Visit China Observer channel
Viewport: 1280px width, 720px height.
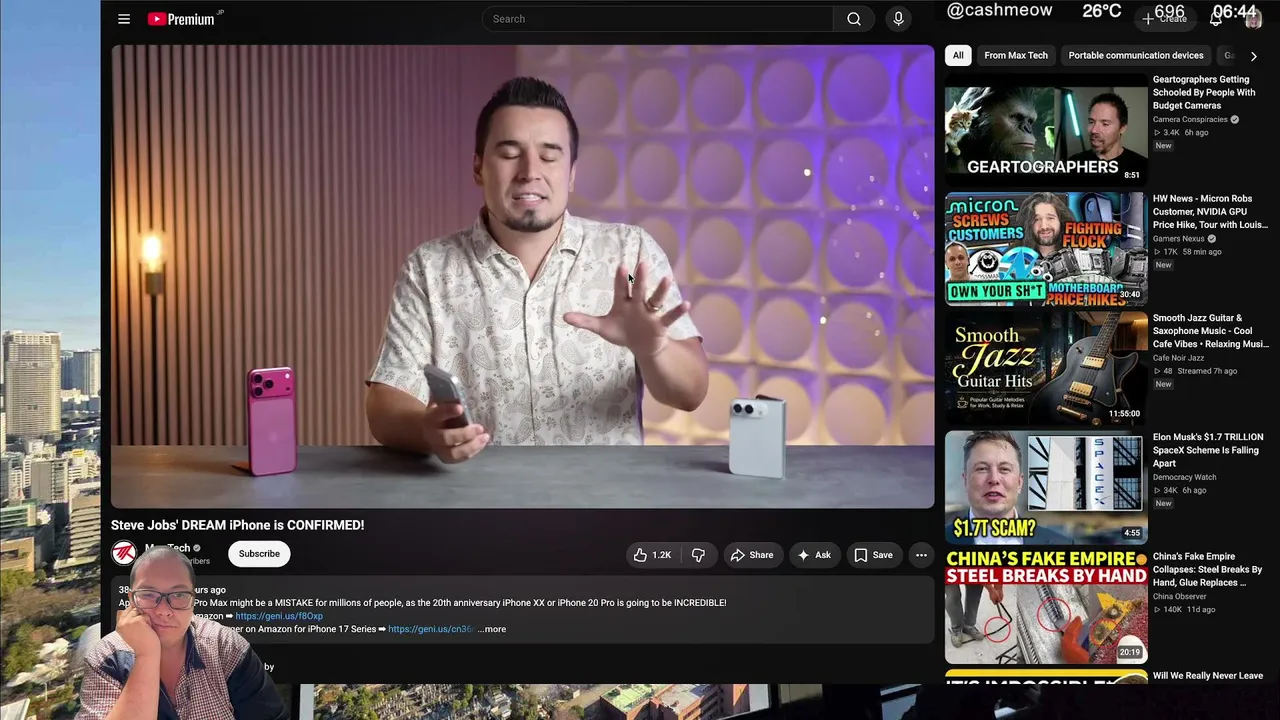point(1181,596)
